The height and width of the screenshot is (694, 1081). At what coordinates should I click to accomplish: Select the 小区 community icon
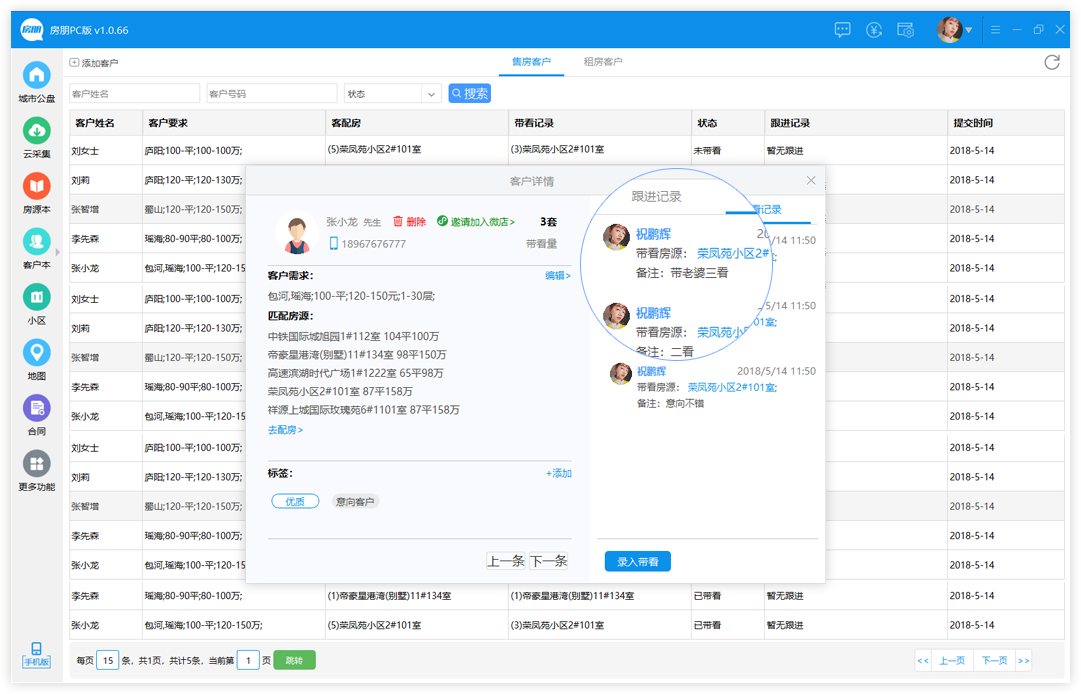click(x=37, y=297)
